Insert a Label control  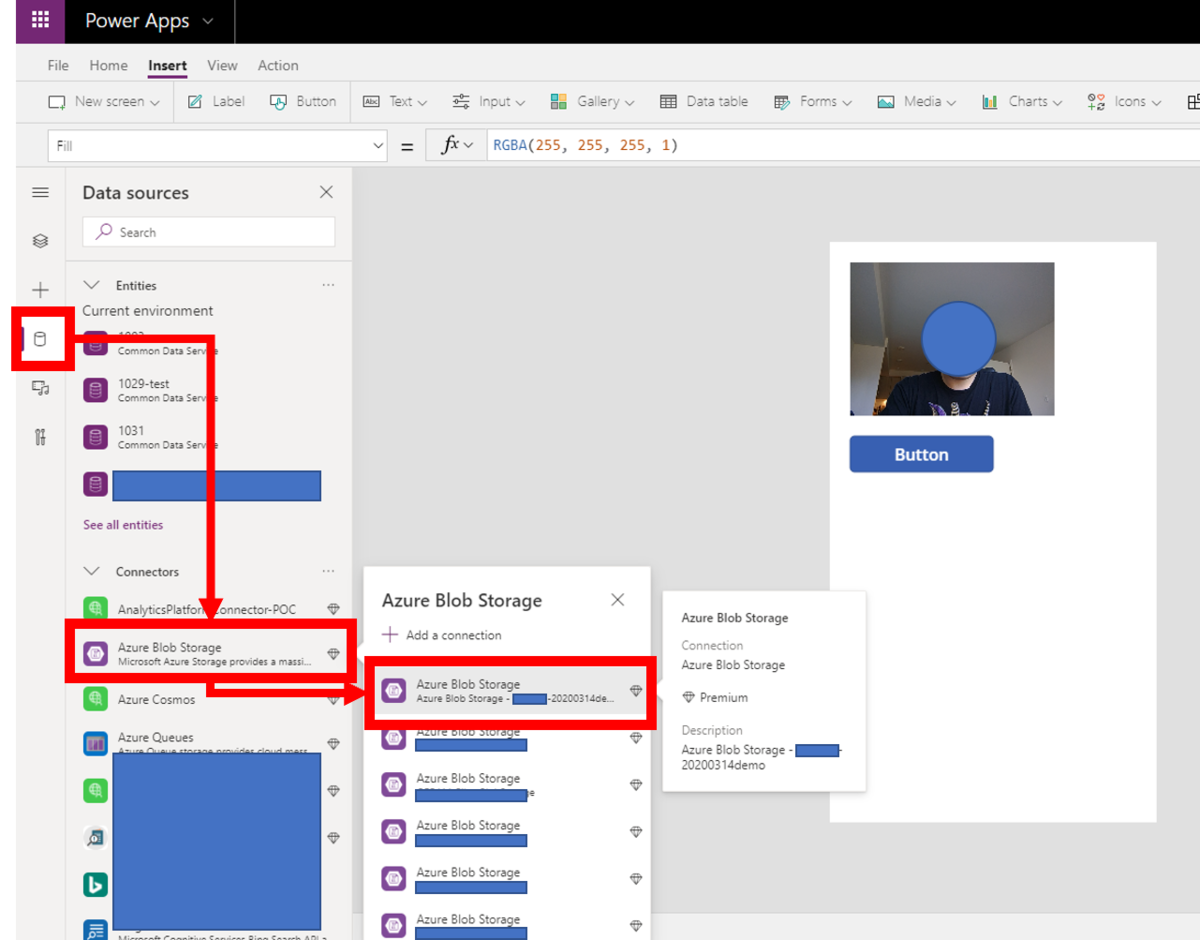216,101
